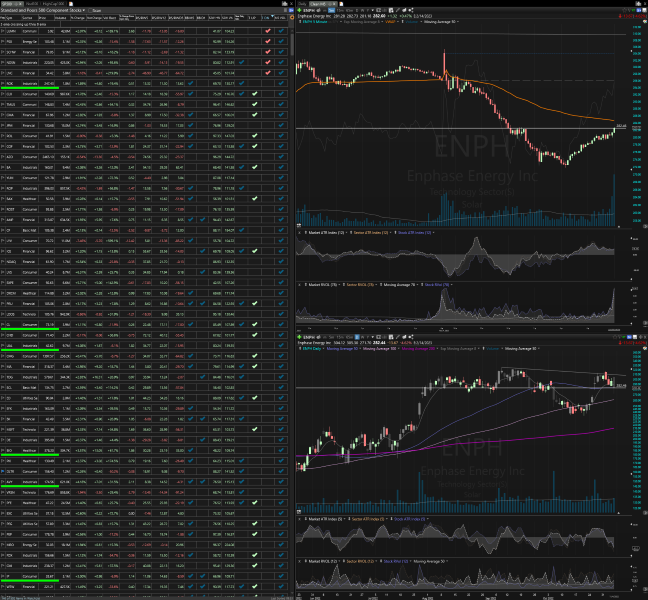Click the ENPH symbol box in the top chart toolbar
Viewport: 648px width, 600px height.
309,10
